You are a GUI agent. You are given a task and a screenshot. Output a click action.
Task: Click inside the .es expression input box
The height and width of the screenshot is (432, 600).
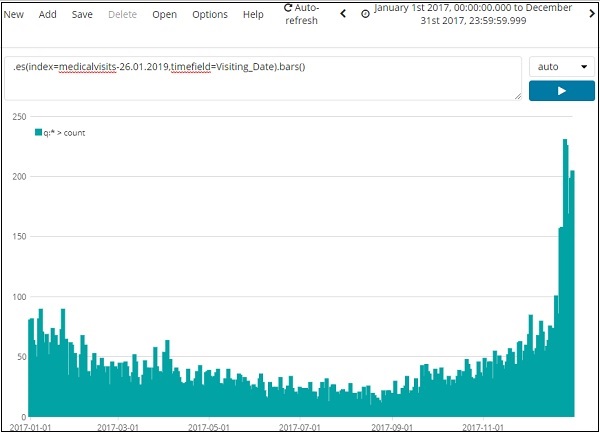(x=262, y=78)
